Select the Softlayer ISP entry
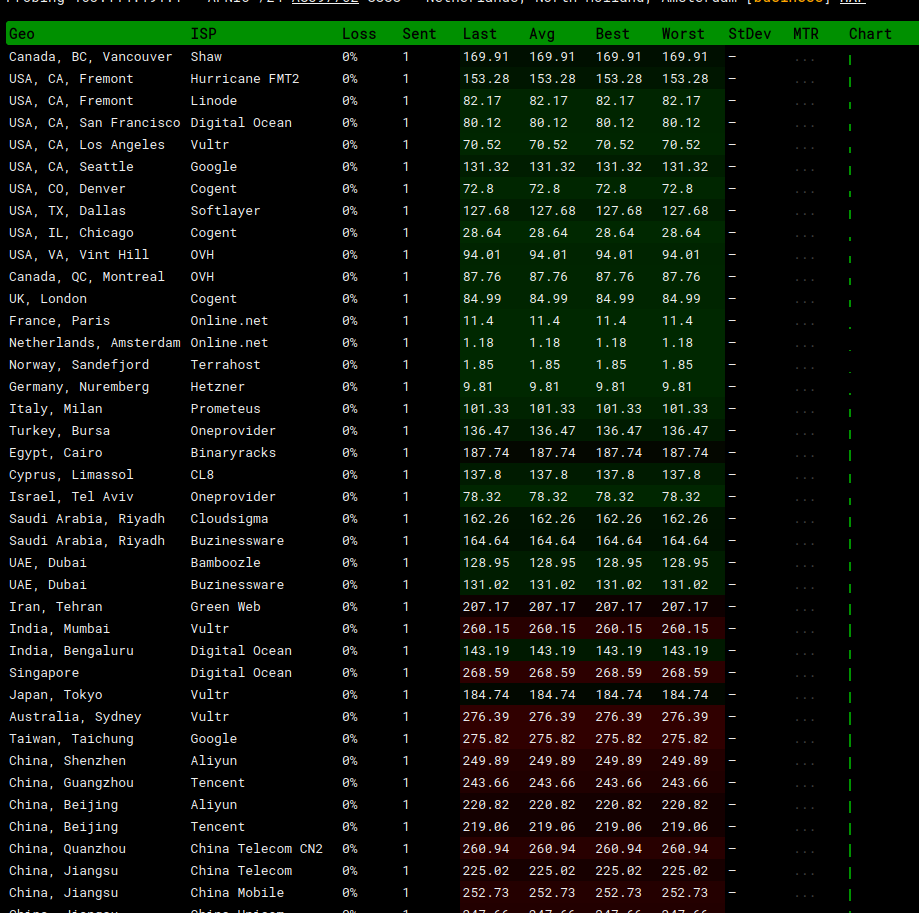This screenshot has width=919, height=913. pyautogui.click(x=225, y=211)
